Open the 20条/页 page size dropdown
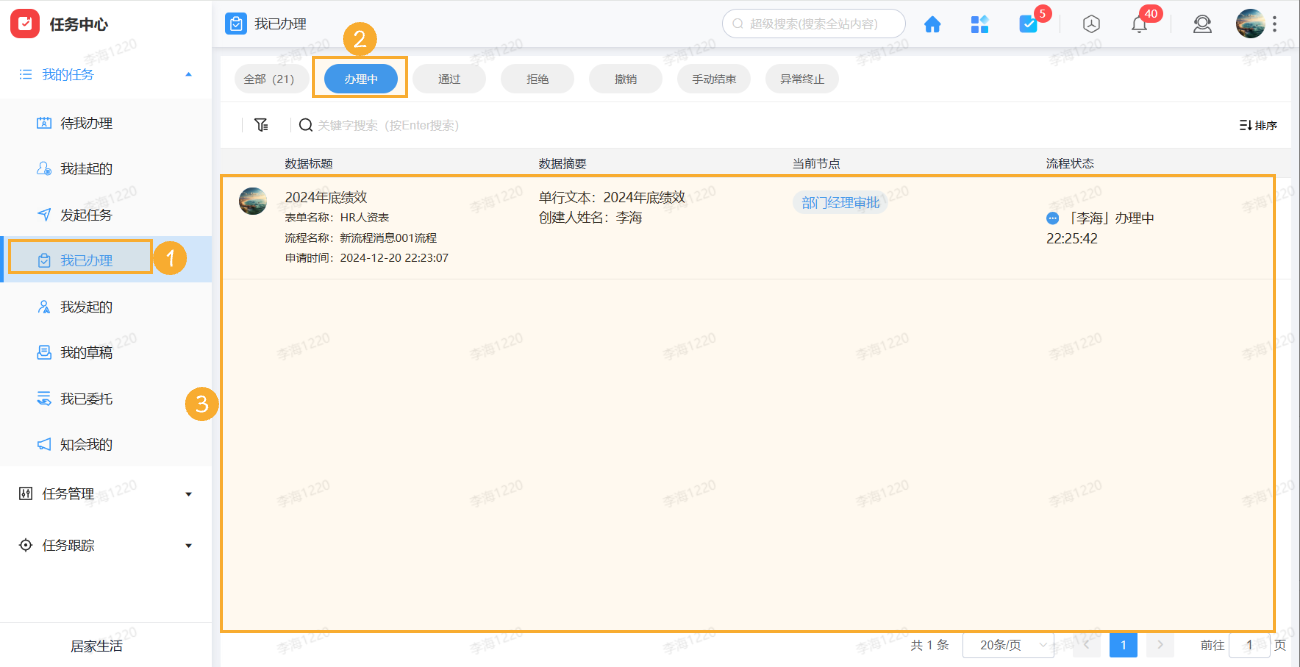 pyautogui.click(x=1009, y=644)
